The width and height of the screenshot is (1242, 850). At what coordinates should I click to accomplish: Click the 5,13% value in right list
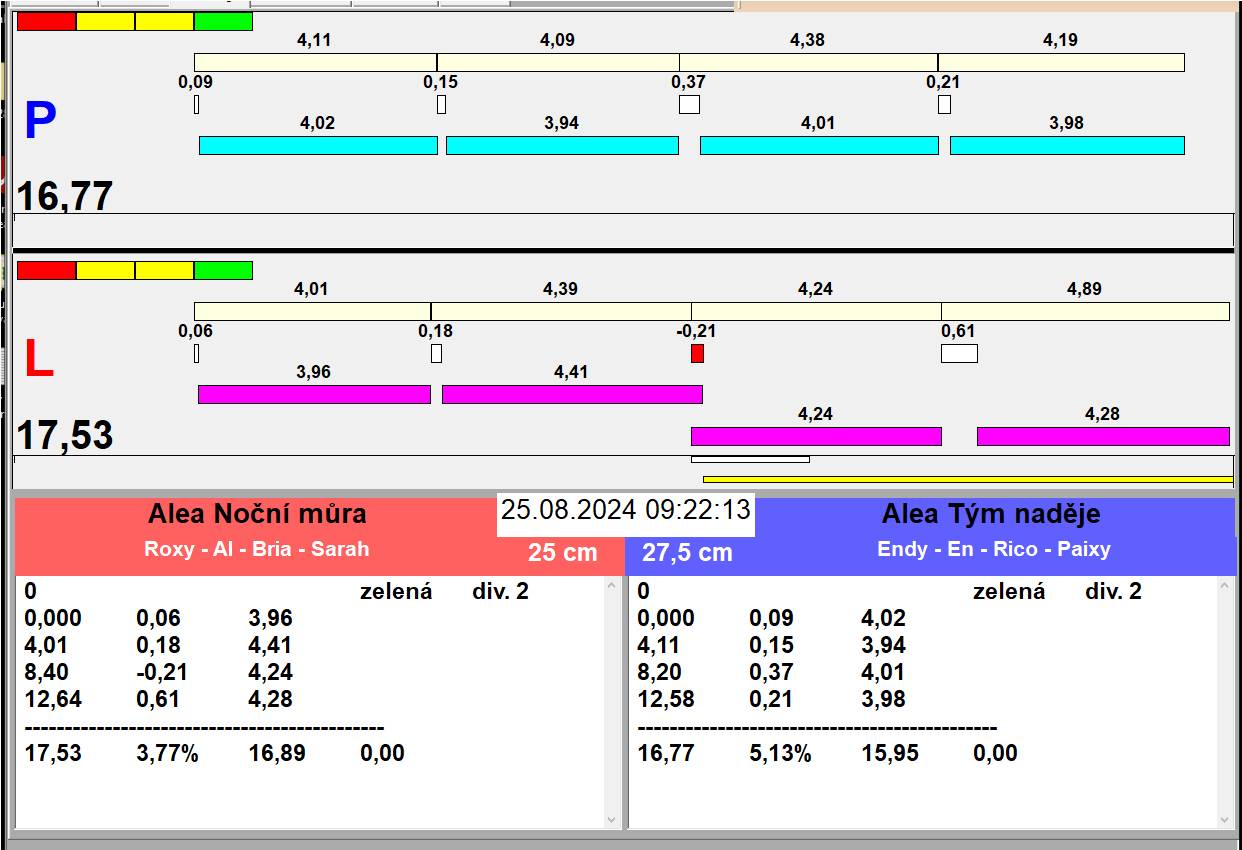click(x=780, y=753)
